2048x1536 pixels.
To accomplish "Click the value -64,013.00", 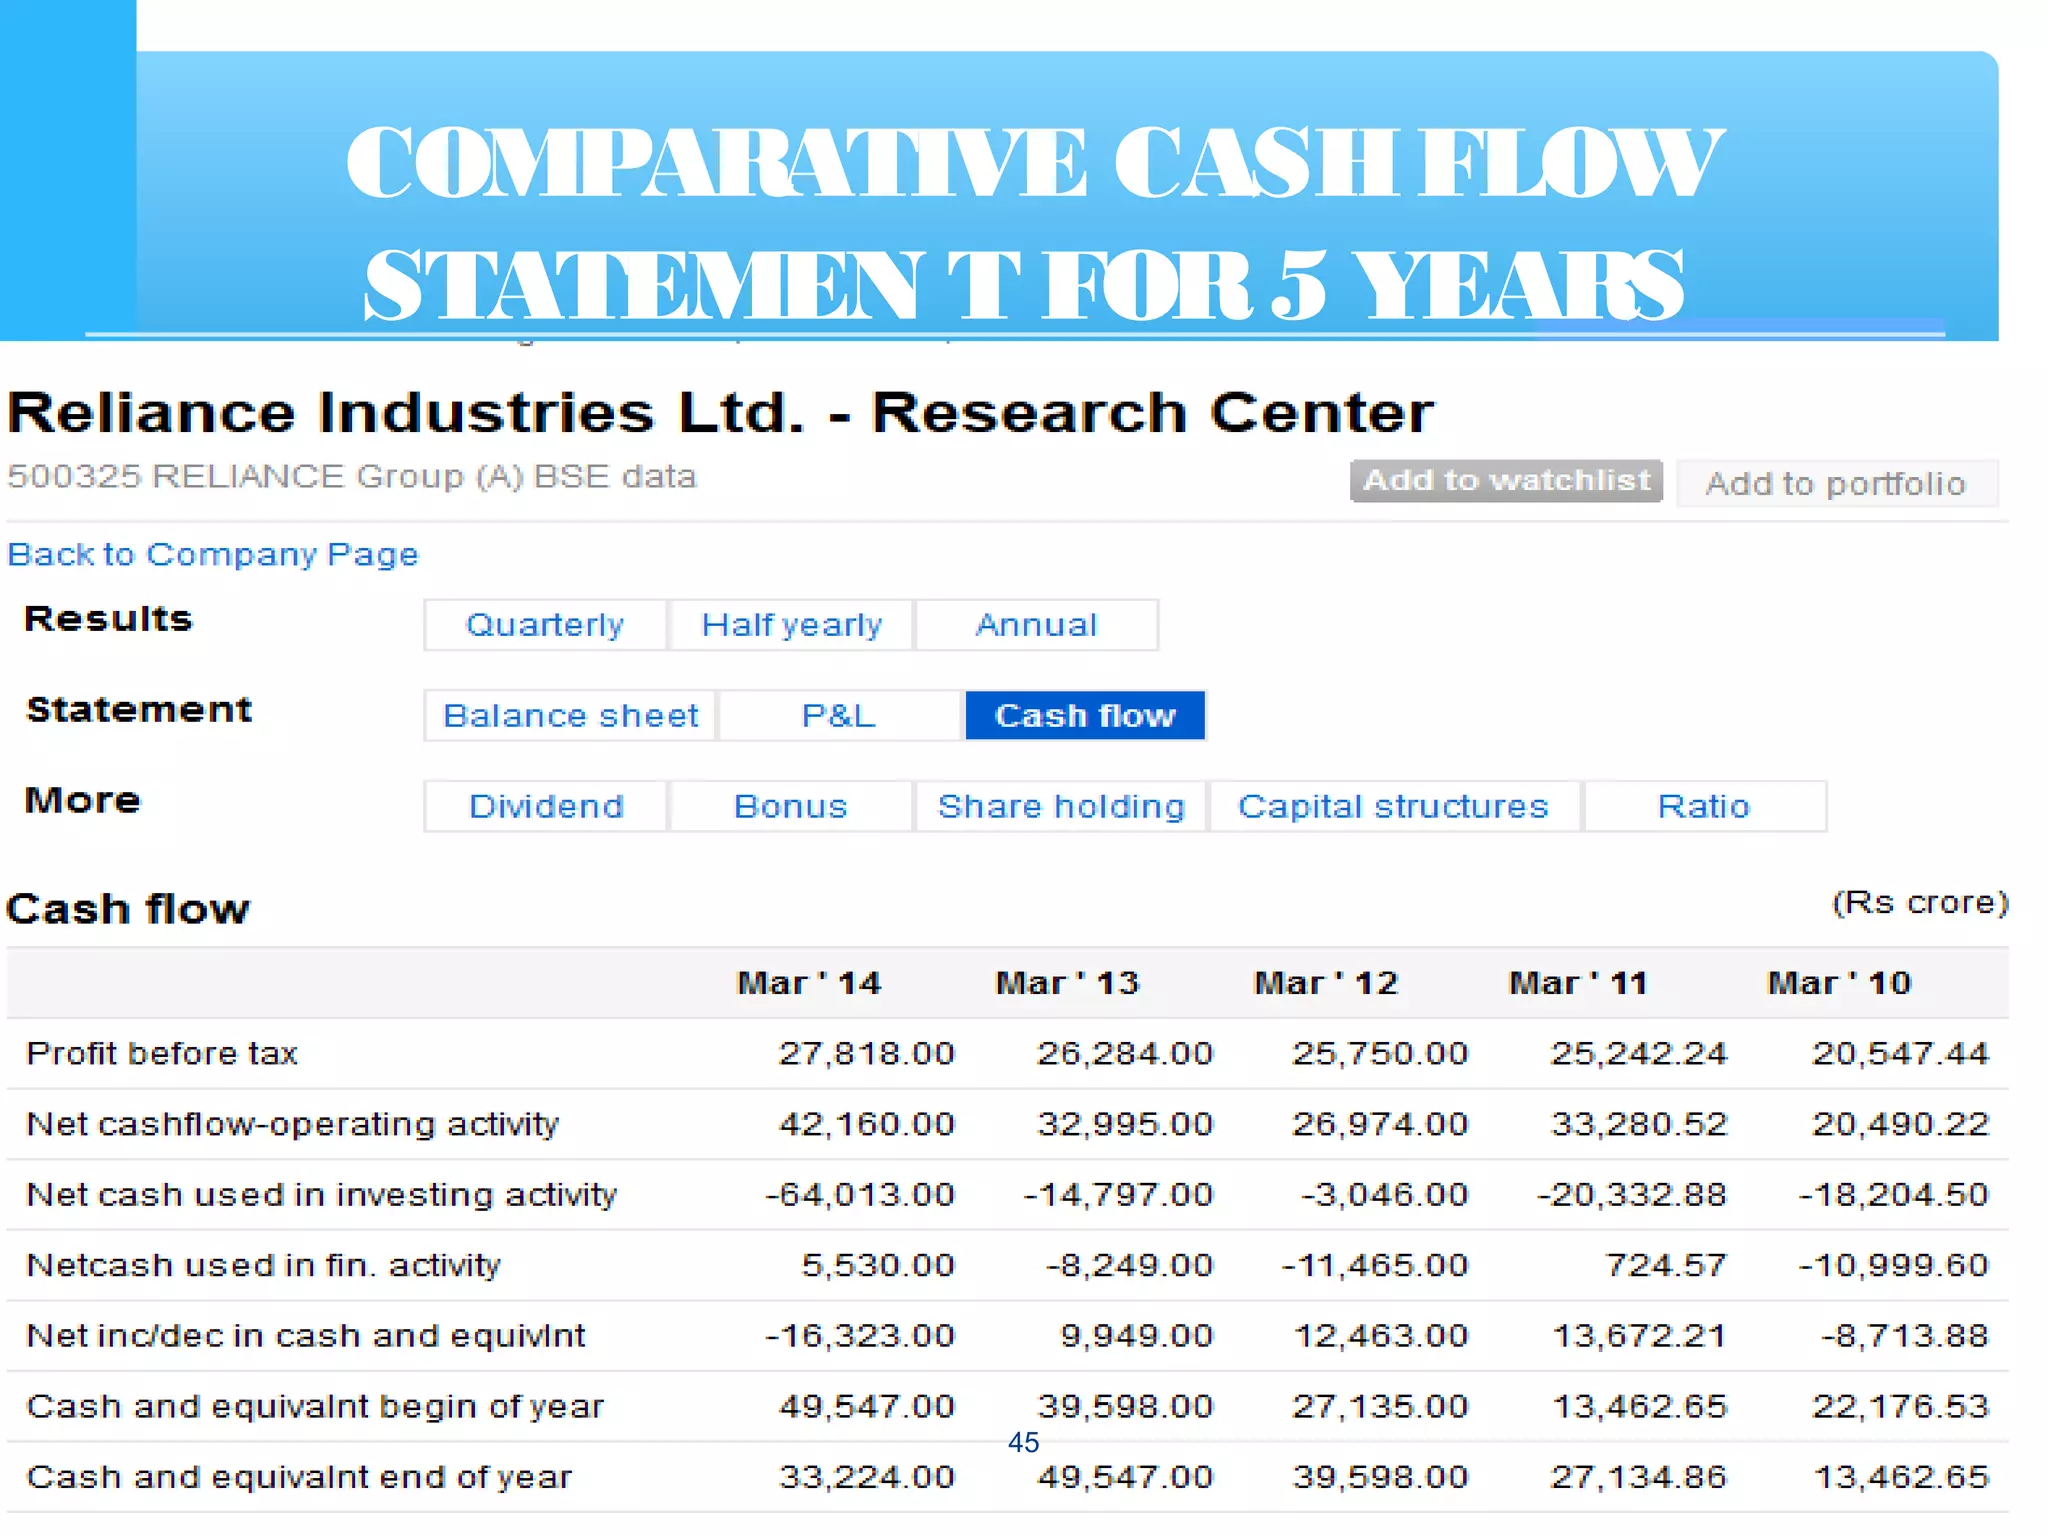I will [860, 1194].
